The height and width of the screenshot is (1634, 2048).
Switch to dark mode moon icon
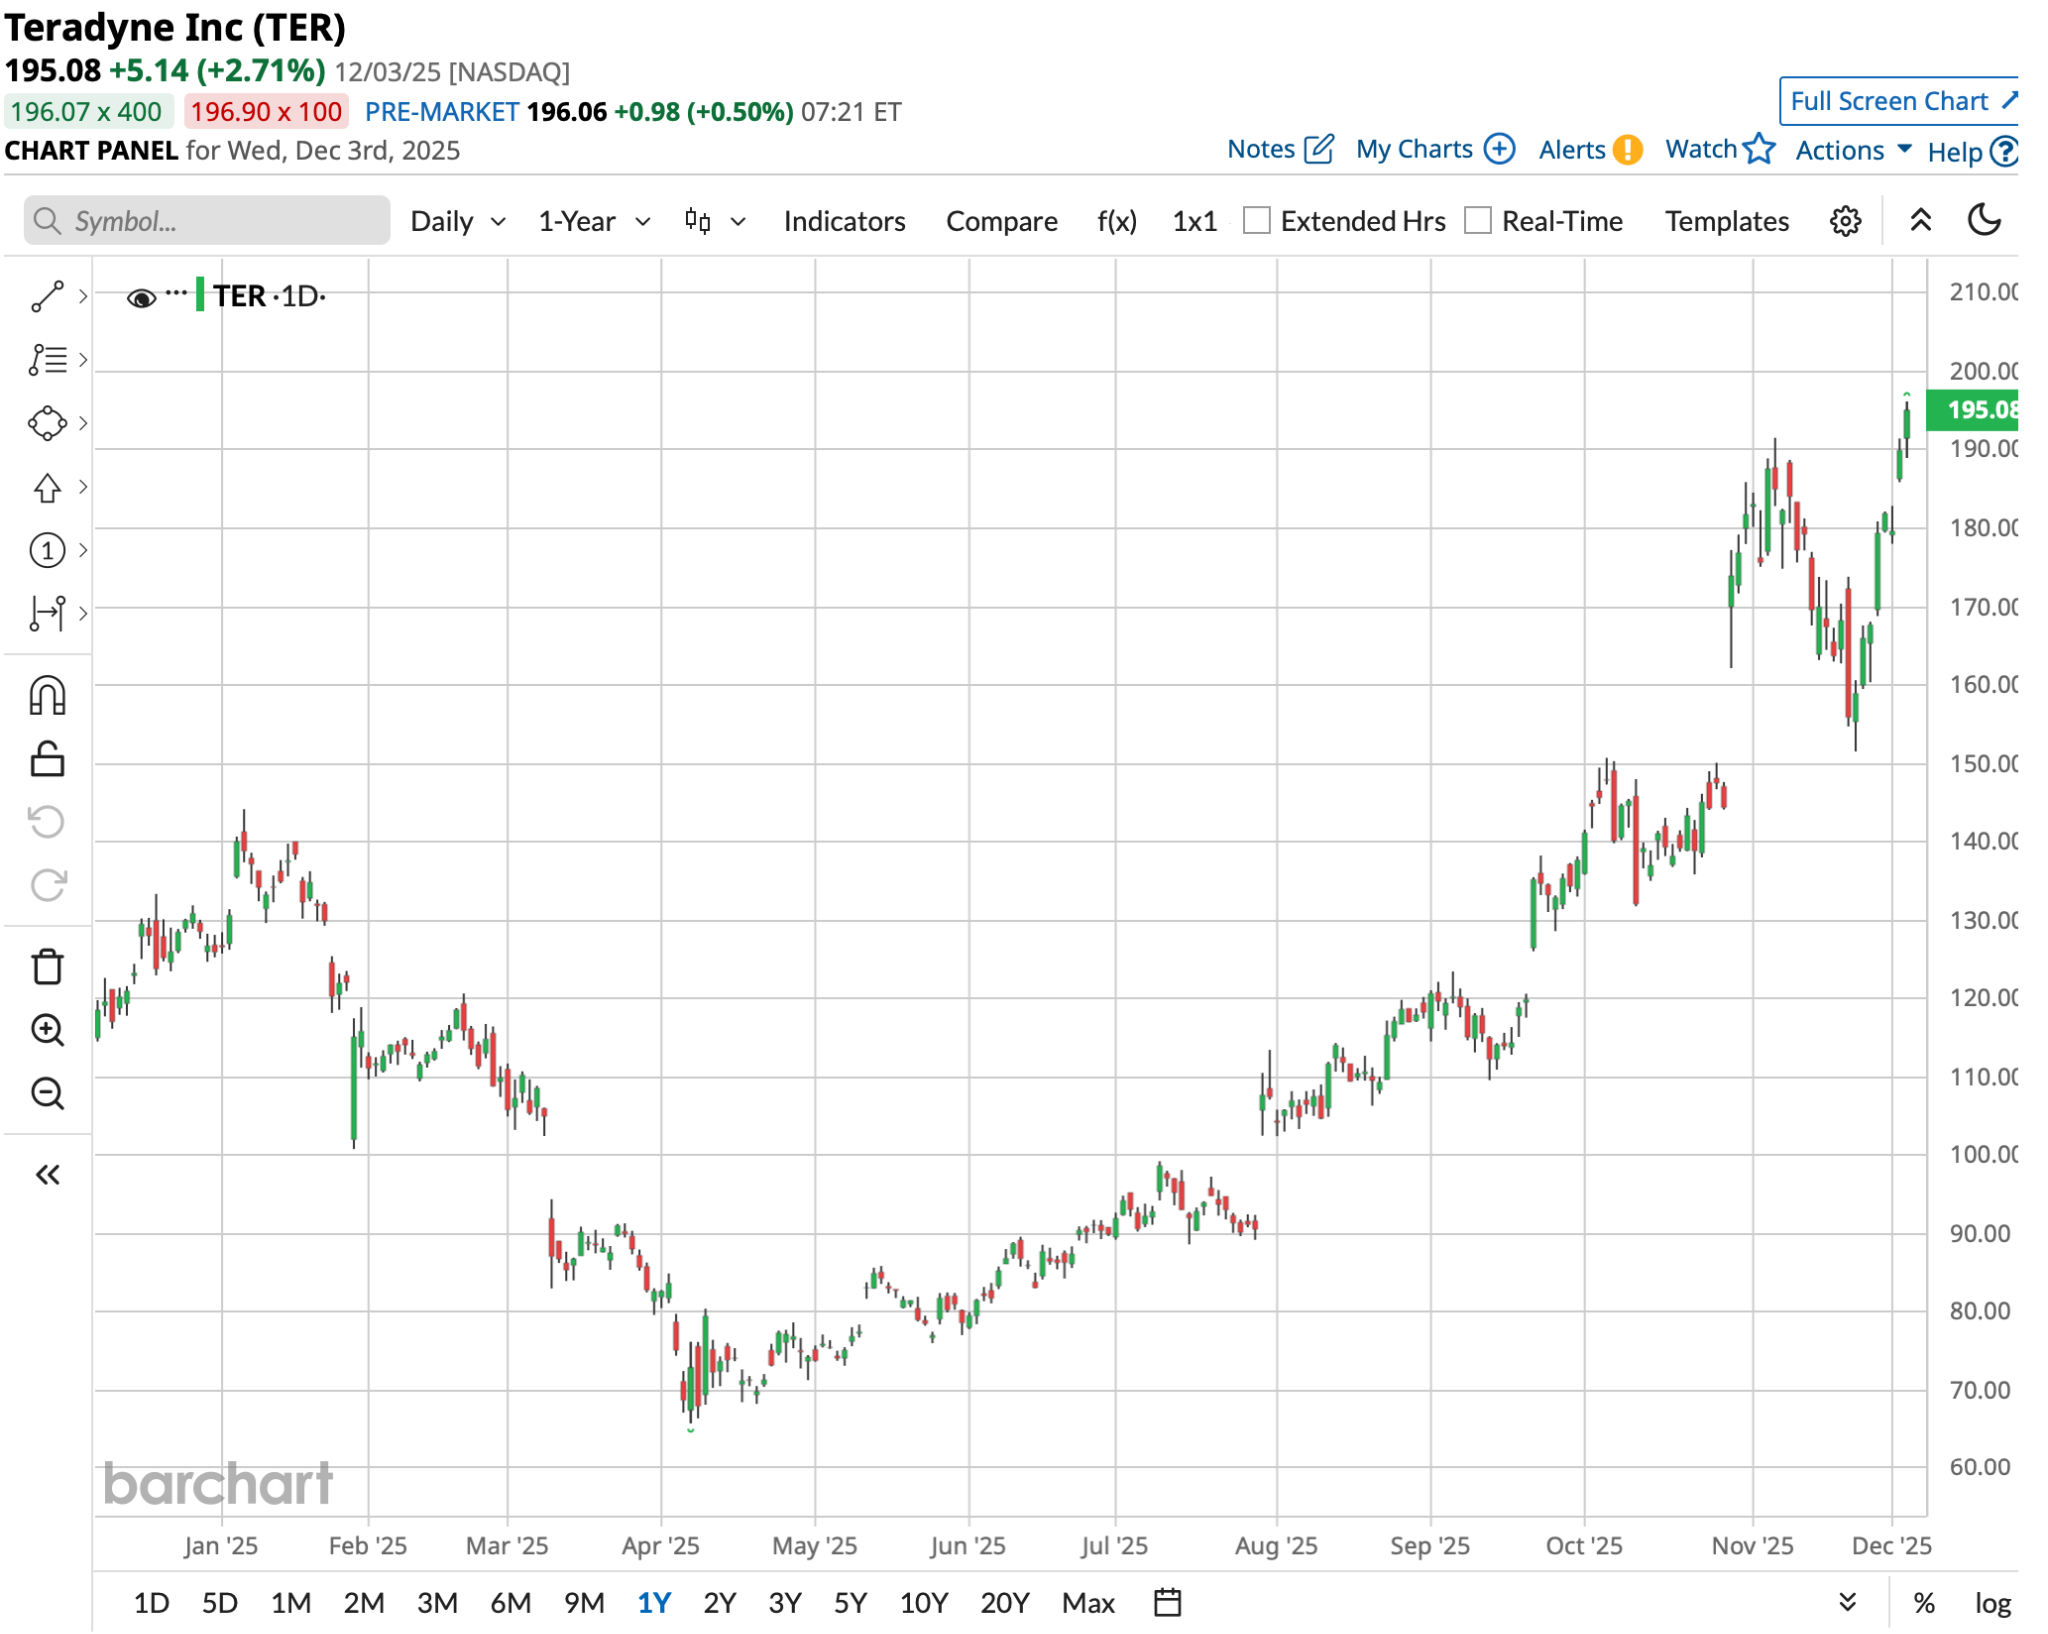point(1984,220)
